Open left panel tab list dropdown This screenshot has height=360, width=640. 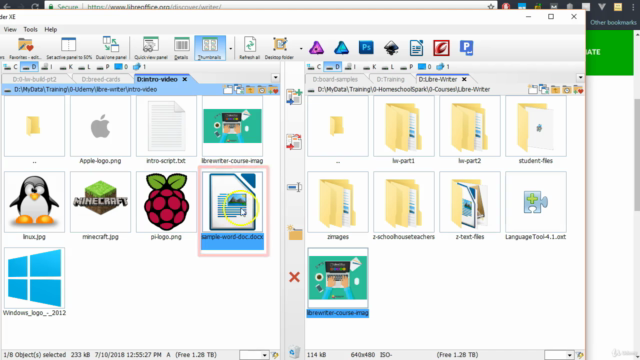click(x=276, y=78)
